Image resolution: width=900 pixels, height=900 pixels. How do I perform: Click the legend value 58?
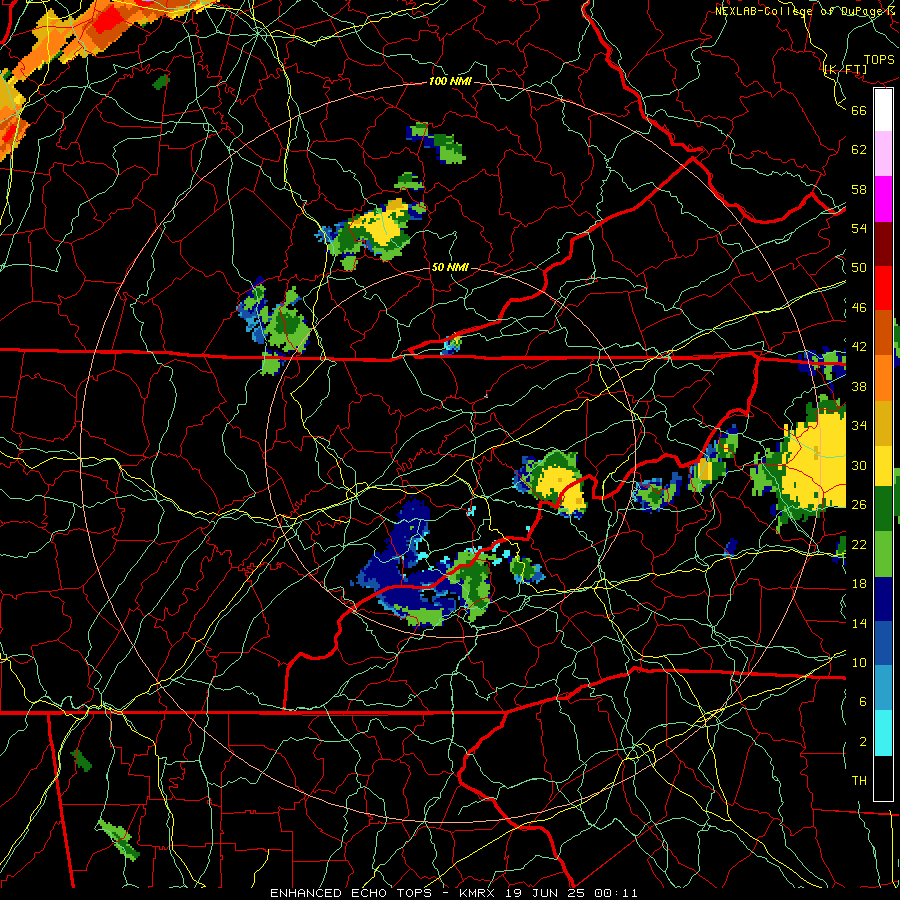[x=859, y=189]
